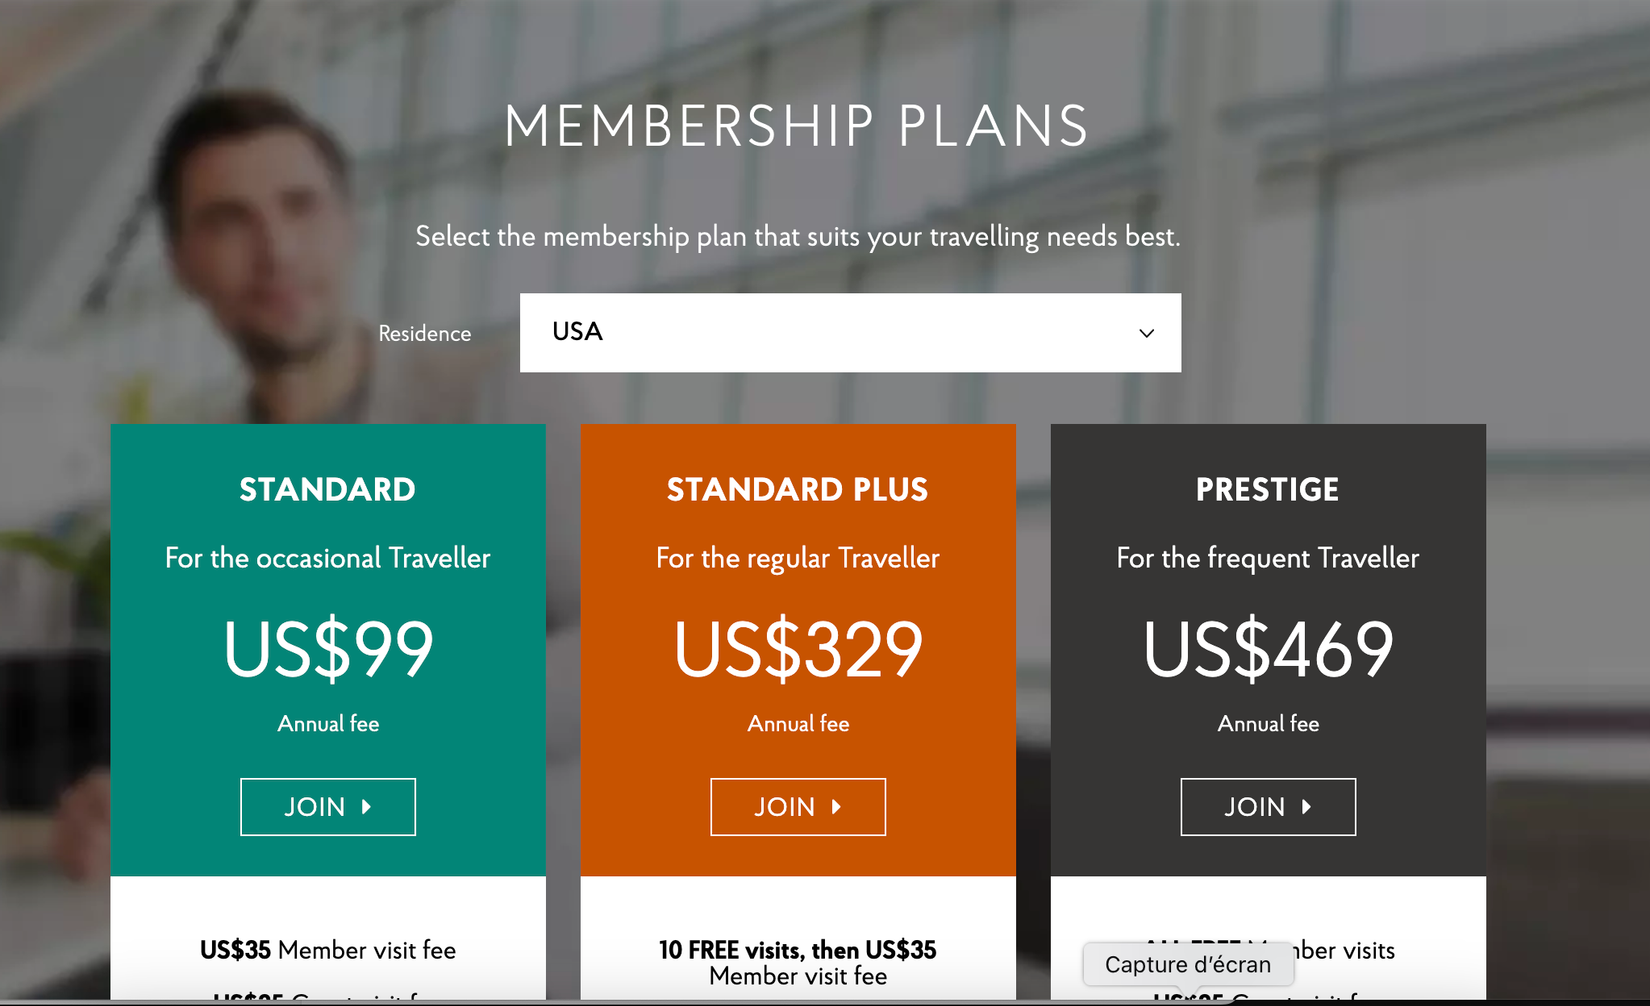The height and width of the screenshot is (1006, 1650).
Task: Click the US$469 annual fee price
Action: click(x=1267, y=650)
